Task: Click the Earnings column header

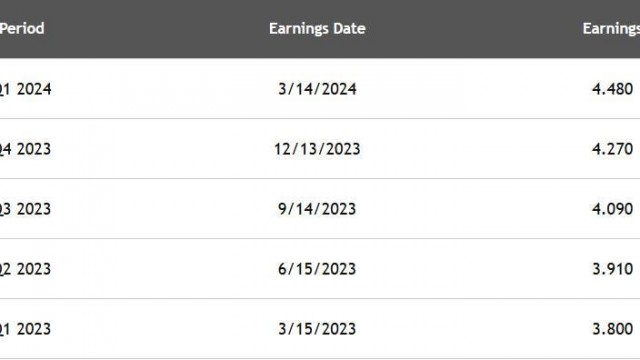Action: pos(611,29)
